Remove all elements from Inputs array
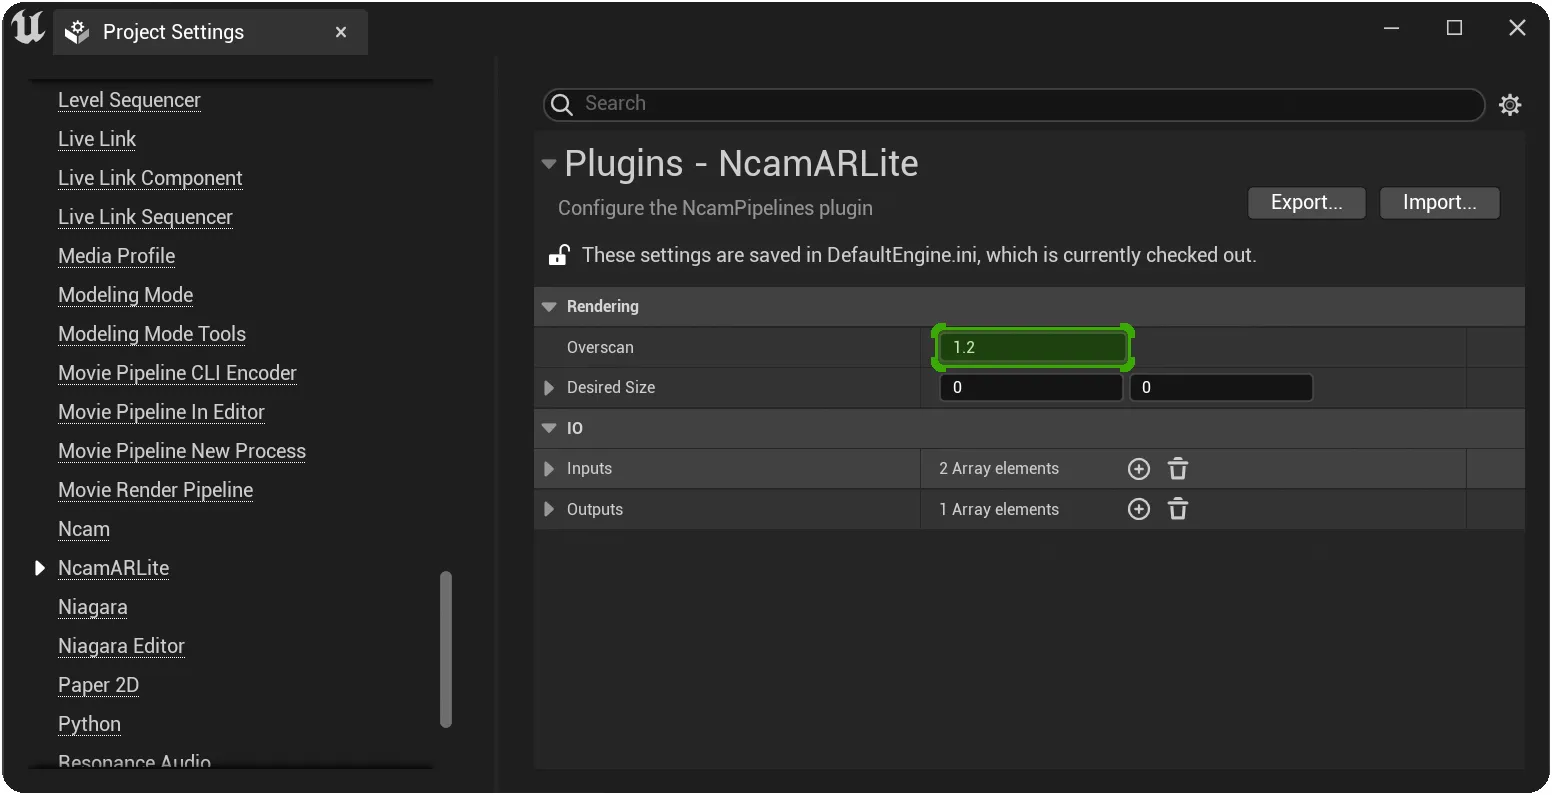This screenshot has width=1552, height=795. point(1178,469)
